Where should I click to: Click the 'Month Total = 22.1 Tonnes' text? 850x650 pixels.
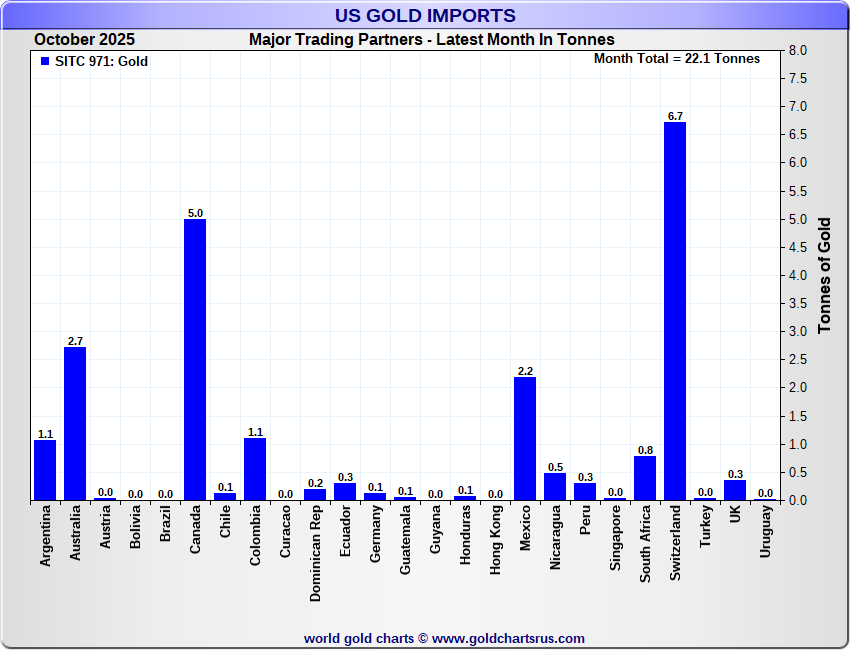pos(676,59)
